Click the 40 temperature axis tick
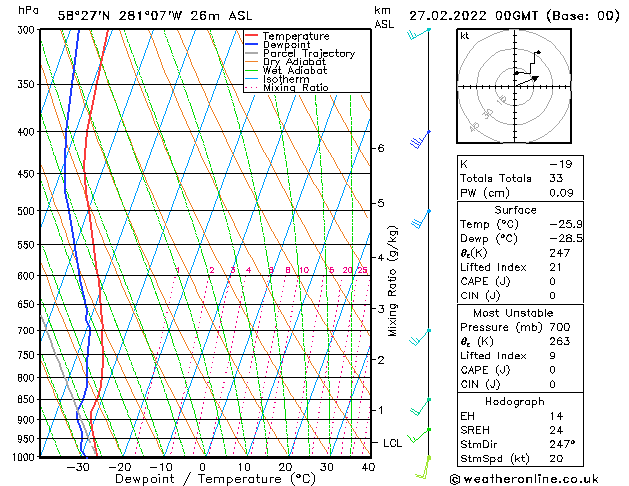 [368, 467]
